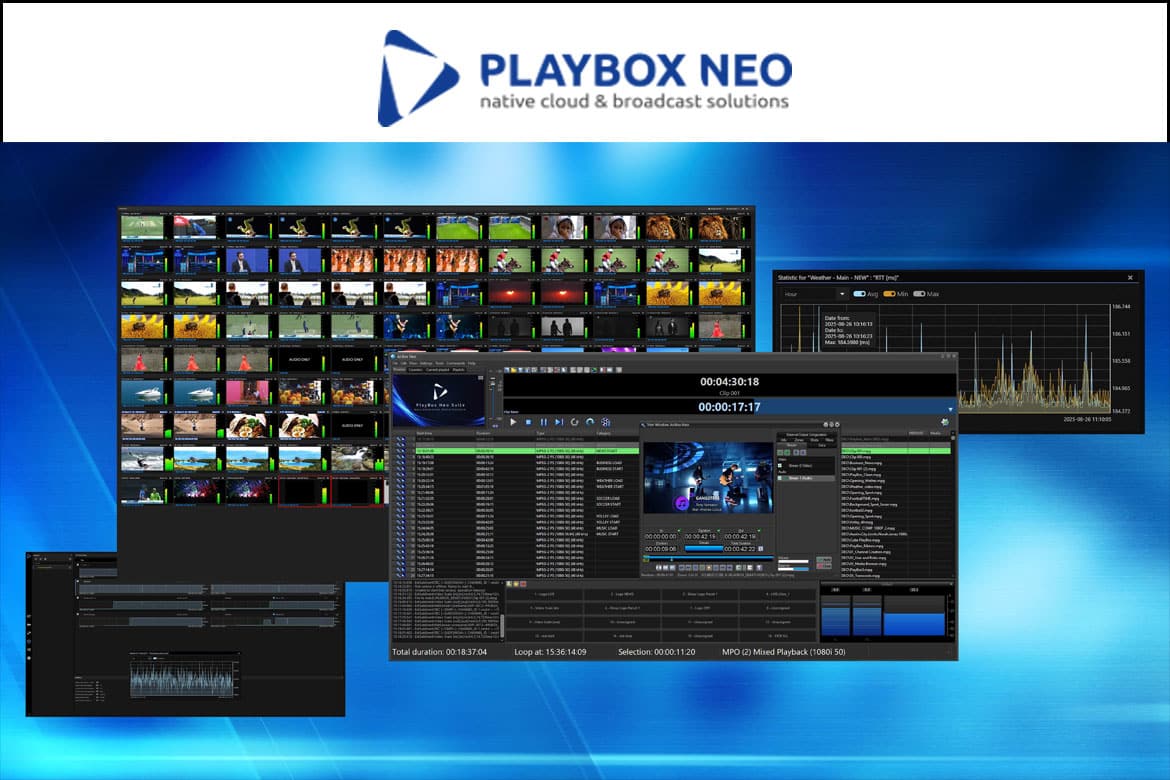Image resolution: width=1170 pixels, height=780 pixels.
Task: Toggle the Max series switch in Statistic window
Action: point(919,294)
